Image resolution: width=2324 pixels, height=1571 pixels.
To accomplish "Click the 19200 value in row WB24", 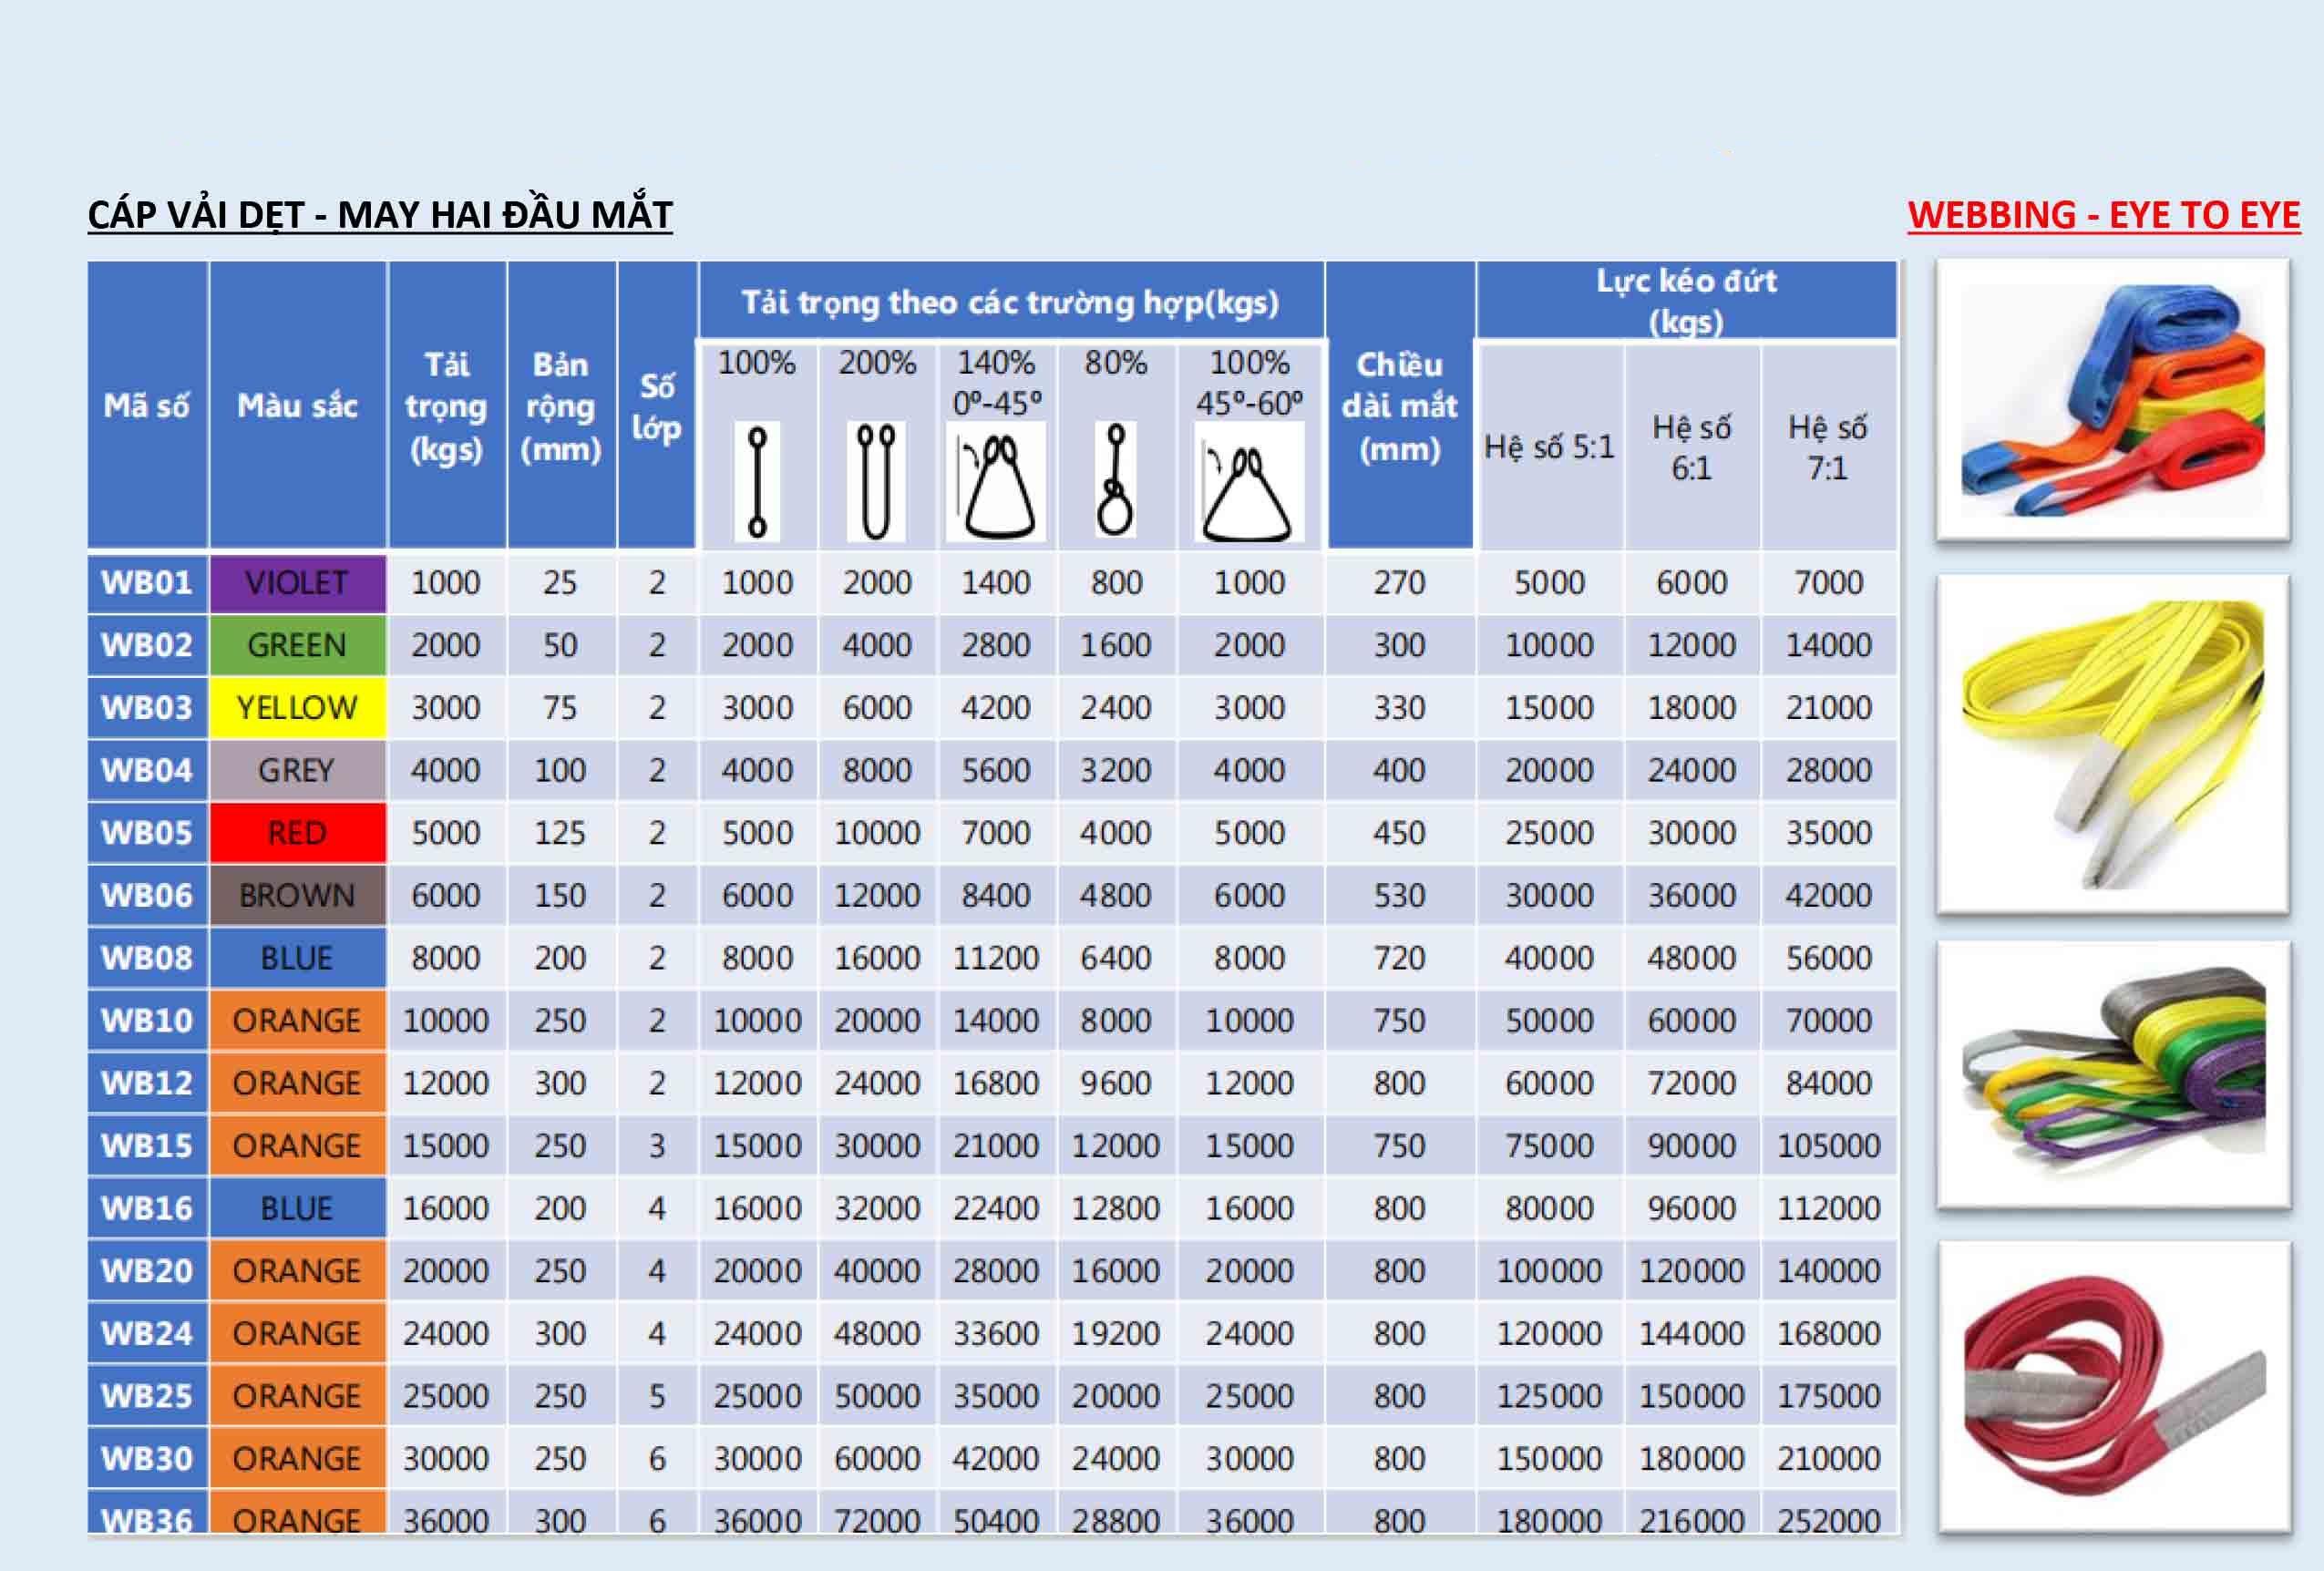I will point(1115,1333).
